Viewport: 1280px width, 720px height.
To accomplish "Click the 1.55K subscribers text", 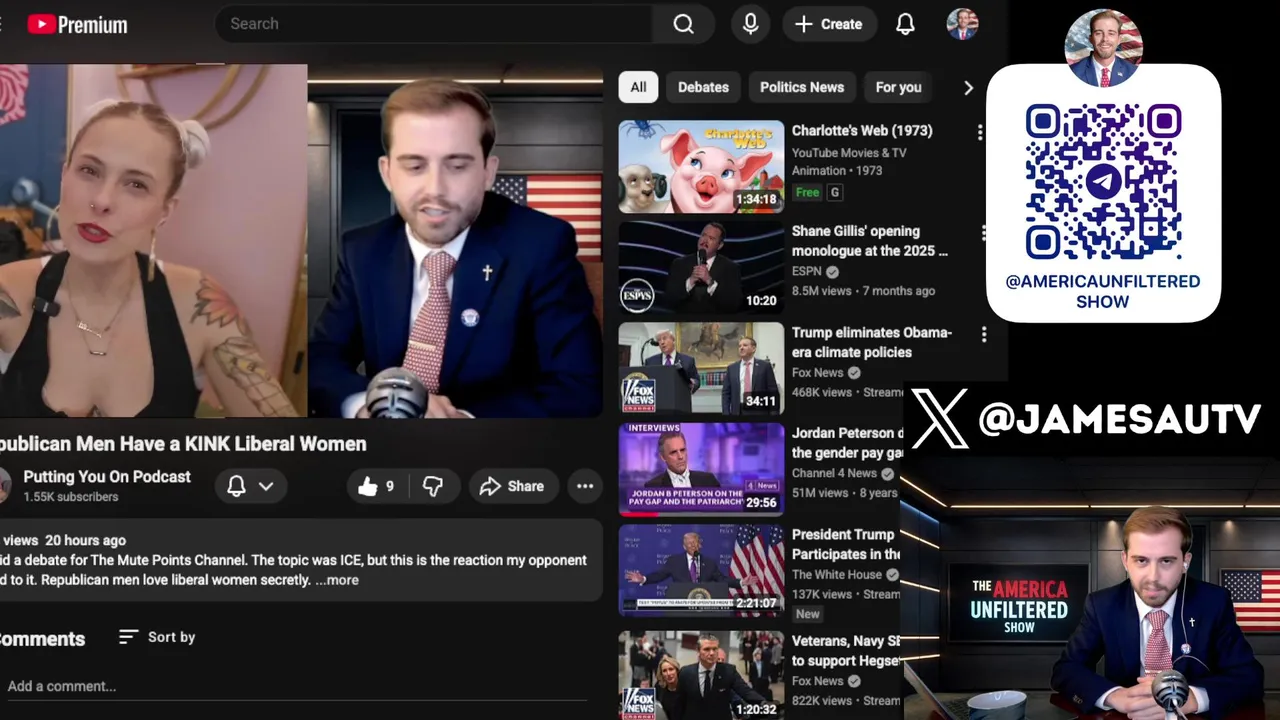I will tap(71, 497).
